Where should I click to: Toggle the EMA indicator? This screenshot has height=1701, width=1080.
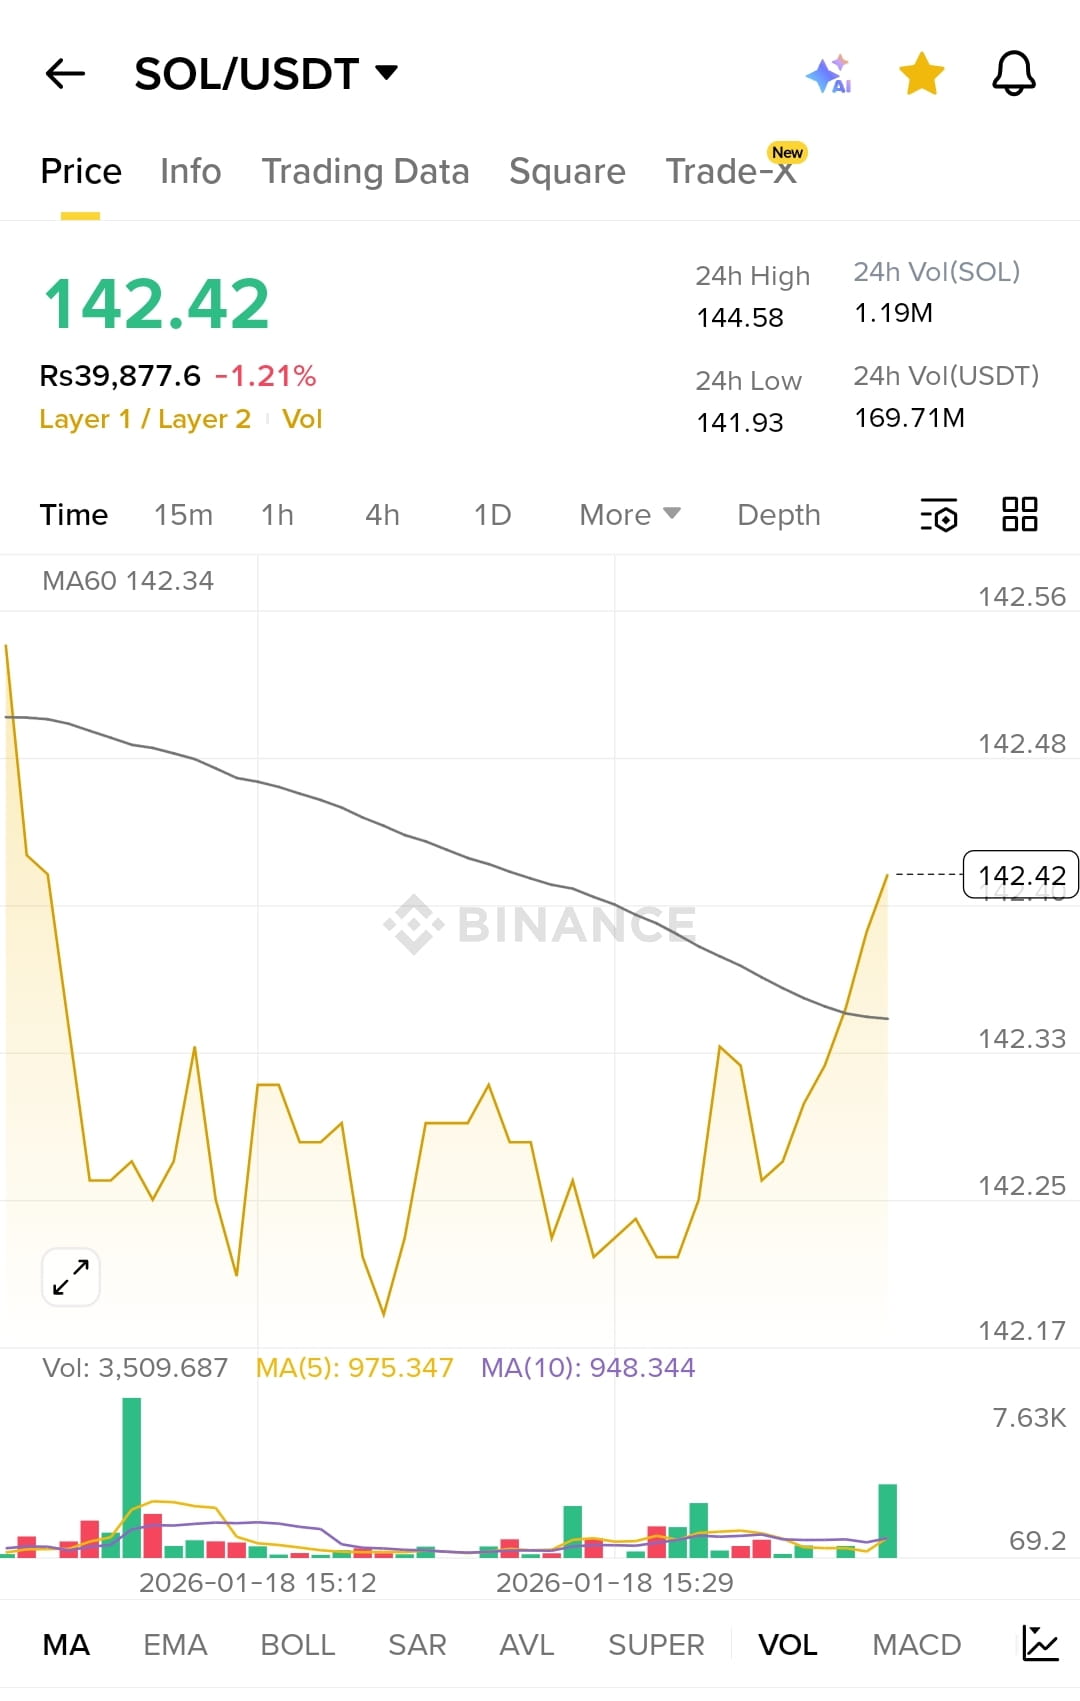175,1645
